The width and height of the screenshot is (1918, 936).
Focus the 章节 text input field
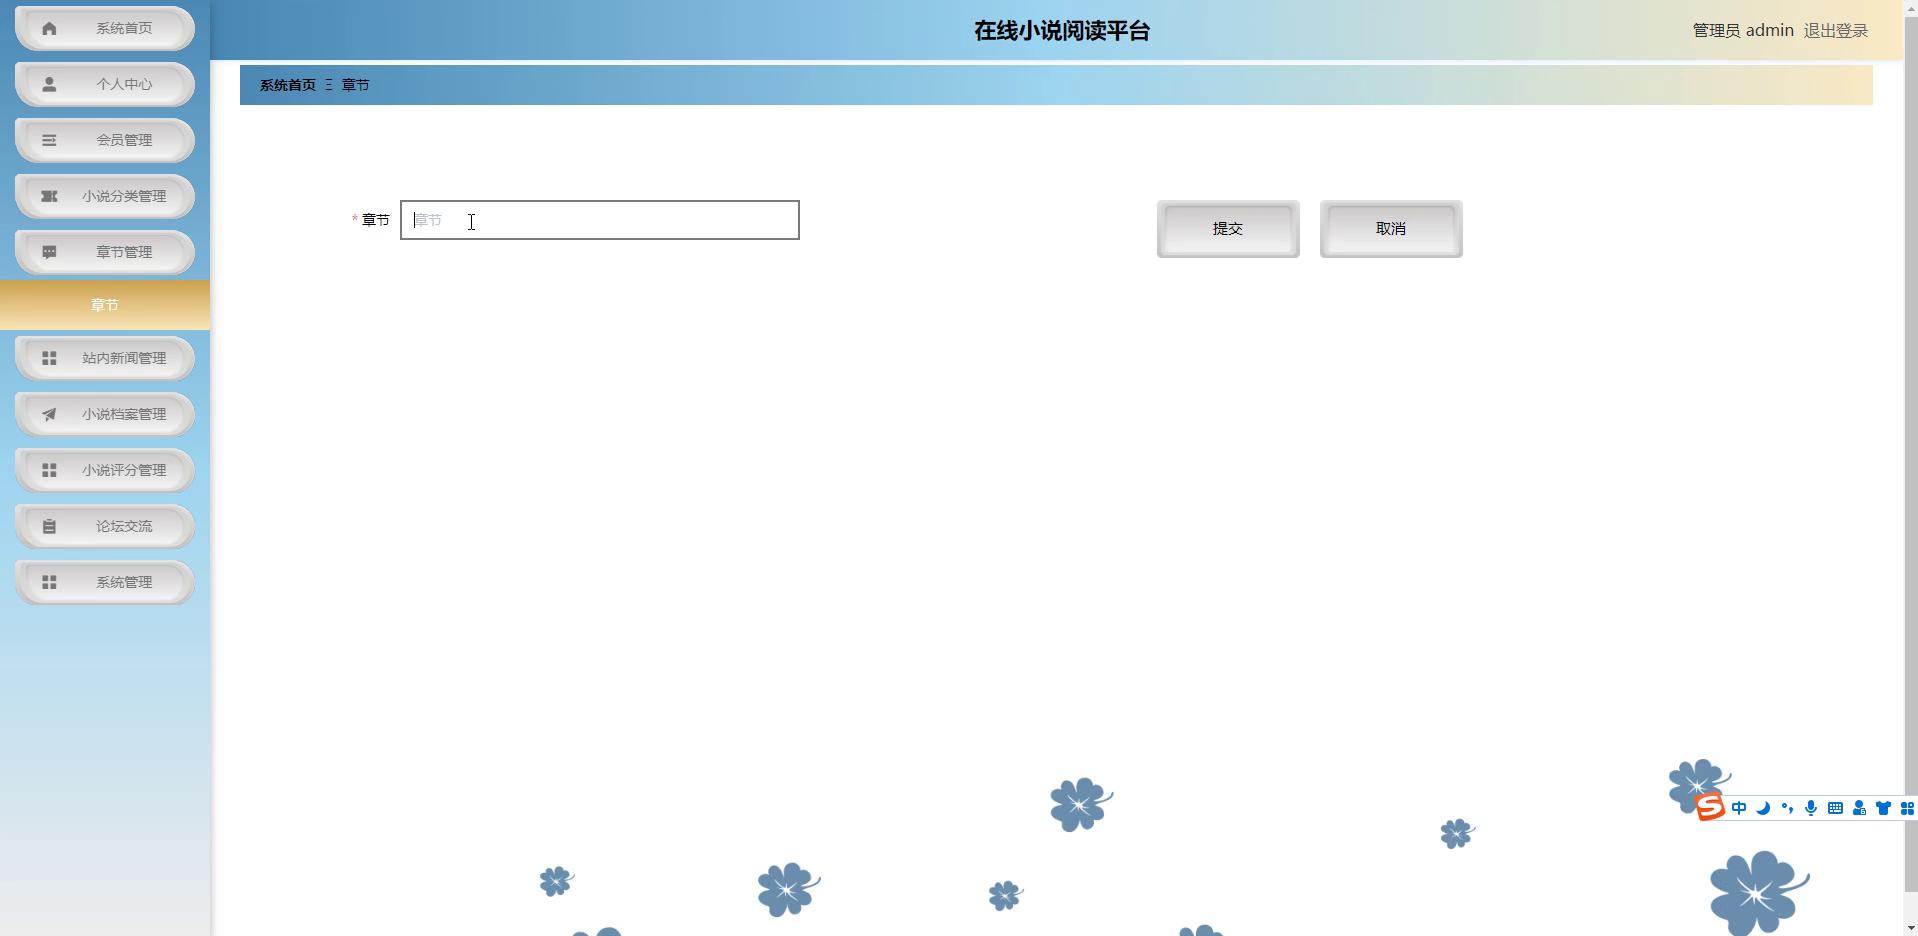[x=600, y=220]
